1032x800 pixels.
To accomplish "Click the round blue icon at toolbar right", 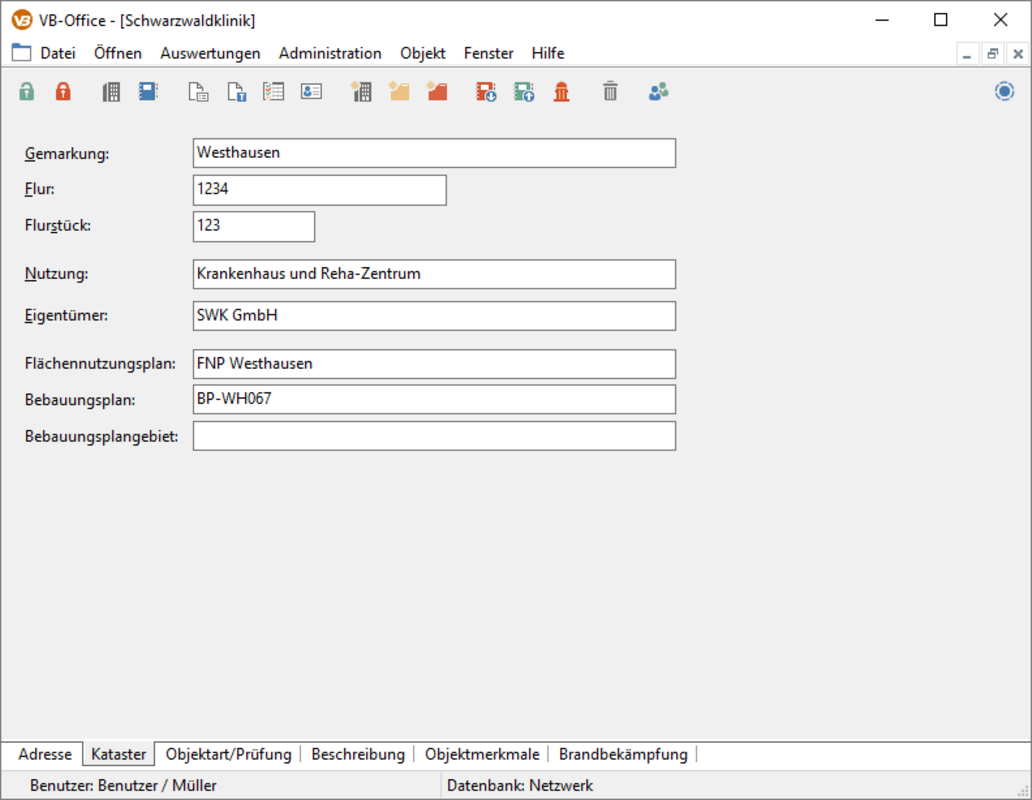I will coord(1004,92).
